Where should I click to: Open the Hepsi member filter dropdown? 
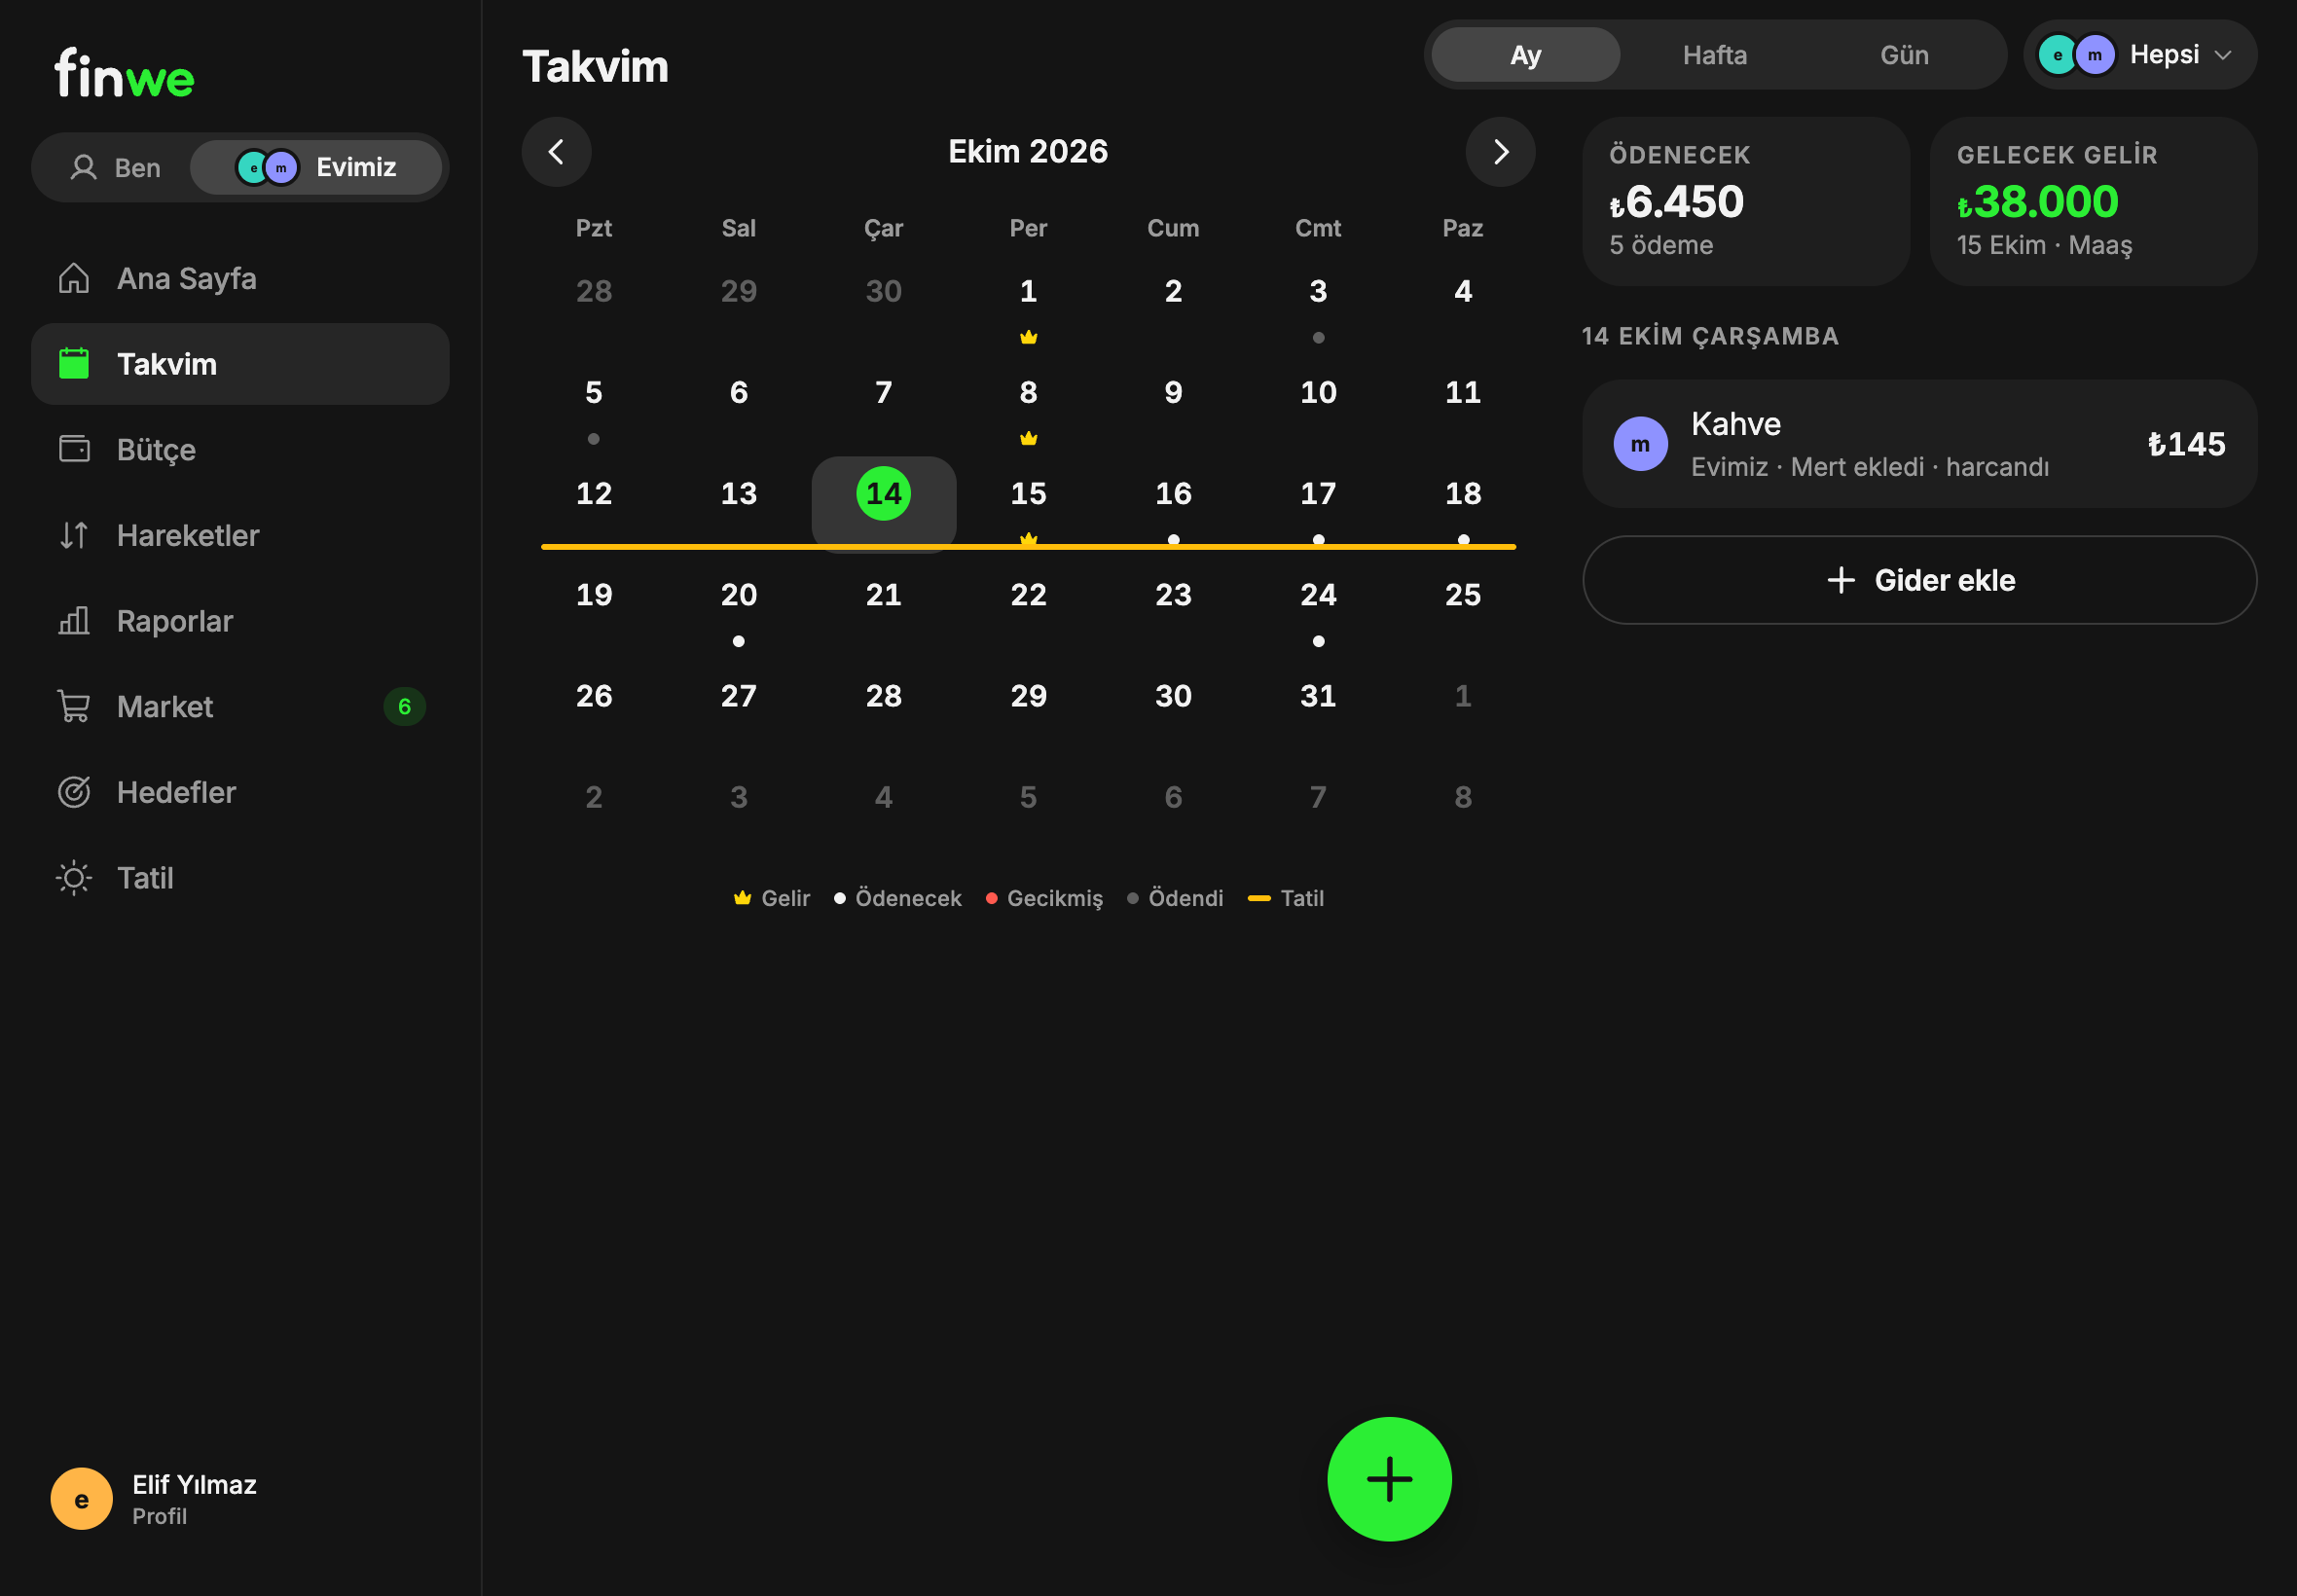[x=2139, y=55]
